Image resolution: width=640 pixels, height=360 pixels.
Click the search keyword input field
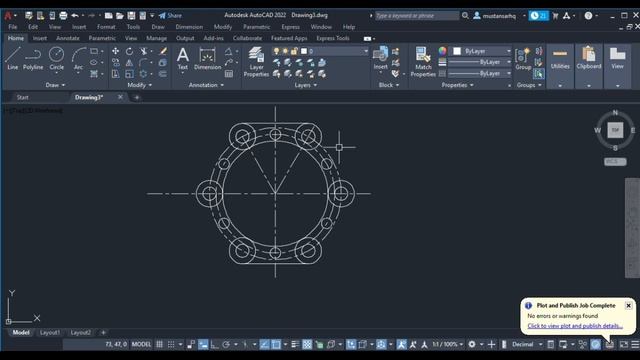coord(417,16)
